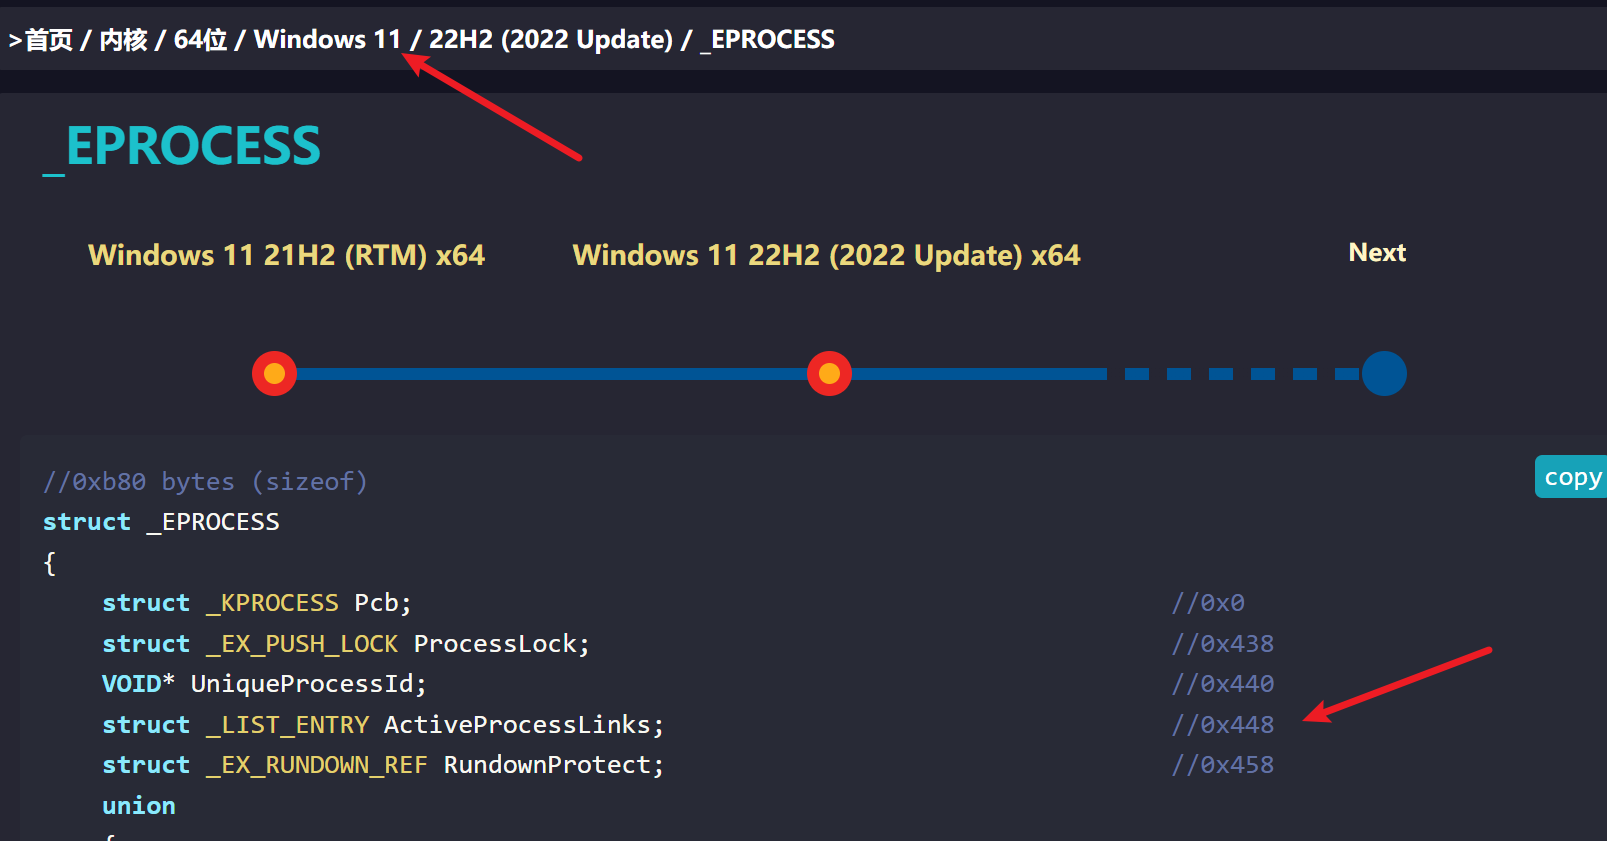Open the _EX_RUNDOWN_REF struct link
Screen dimensions: 1607x841
click(317, 765)
